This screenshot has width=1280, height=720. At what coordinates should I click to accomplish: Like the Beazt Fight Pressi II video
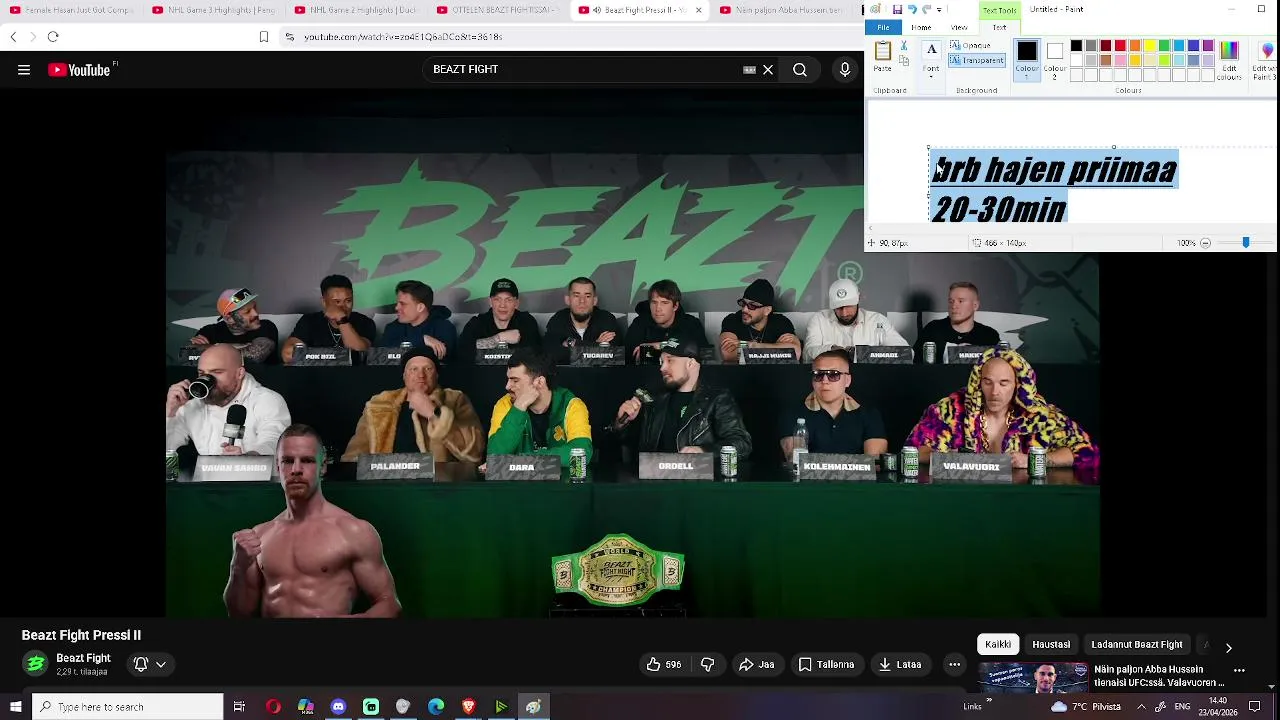click(663, 664)
